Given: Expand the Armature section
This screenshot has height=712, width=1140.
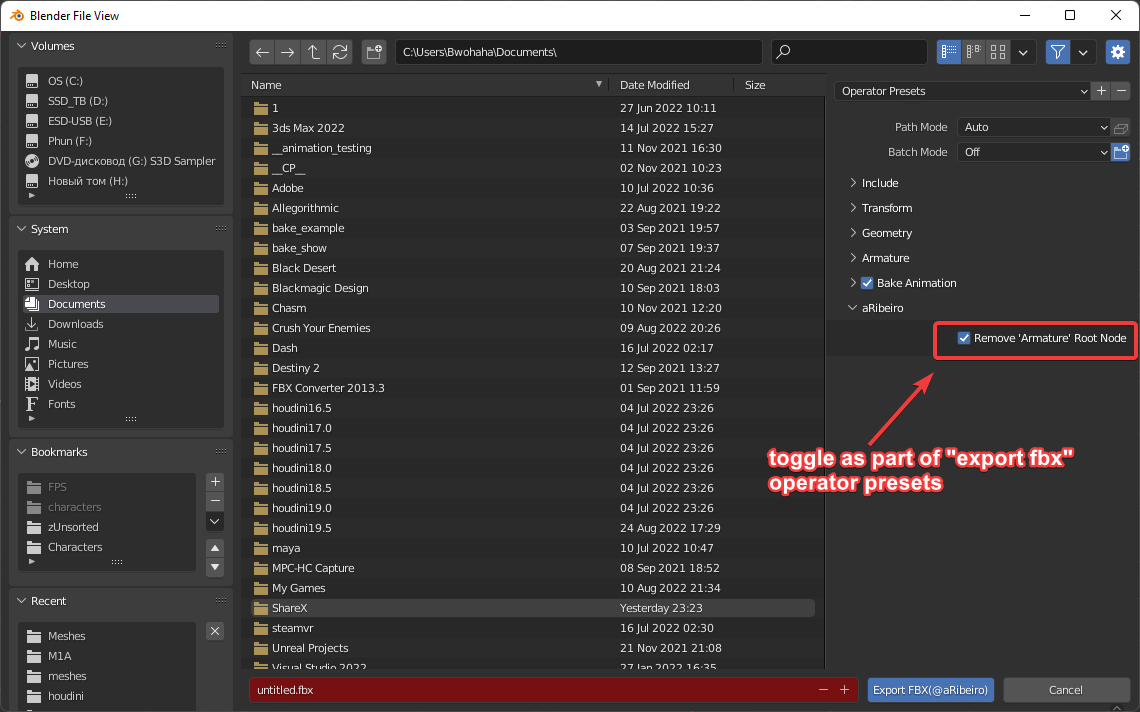Looking at the screenshot, I should [x=879, y=258].
